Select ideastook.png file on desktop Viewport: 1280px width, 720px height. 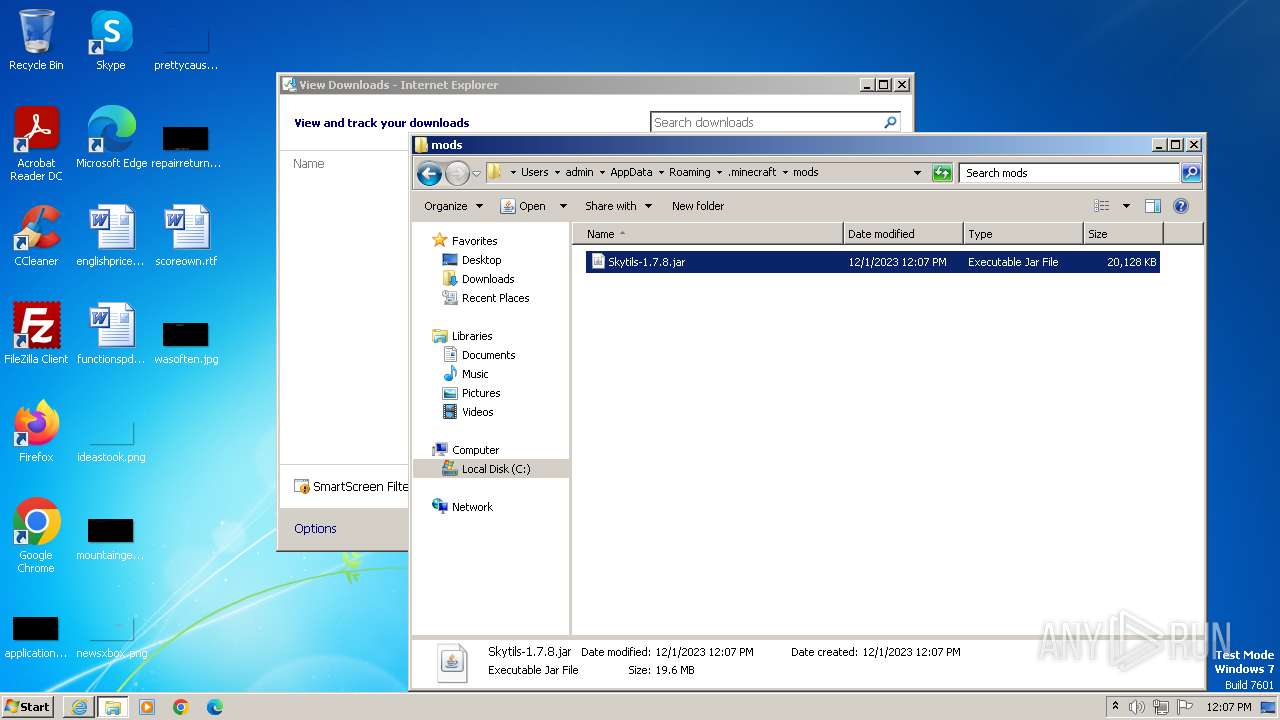[111, 440]
